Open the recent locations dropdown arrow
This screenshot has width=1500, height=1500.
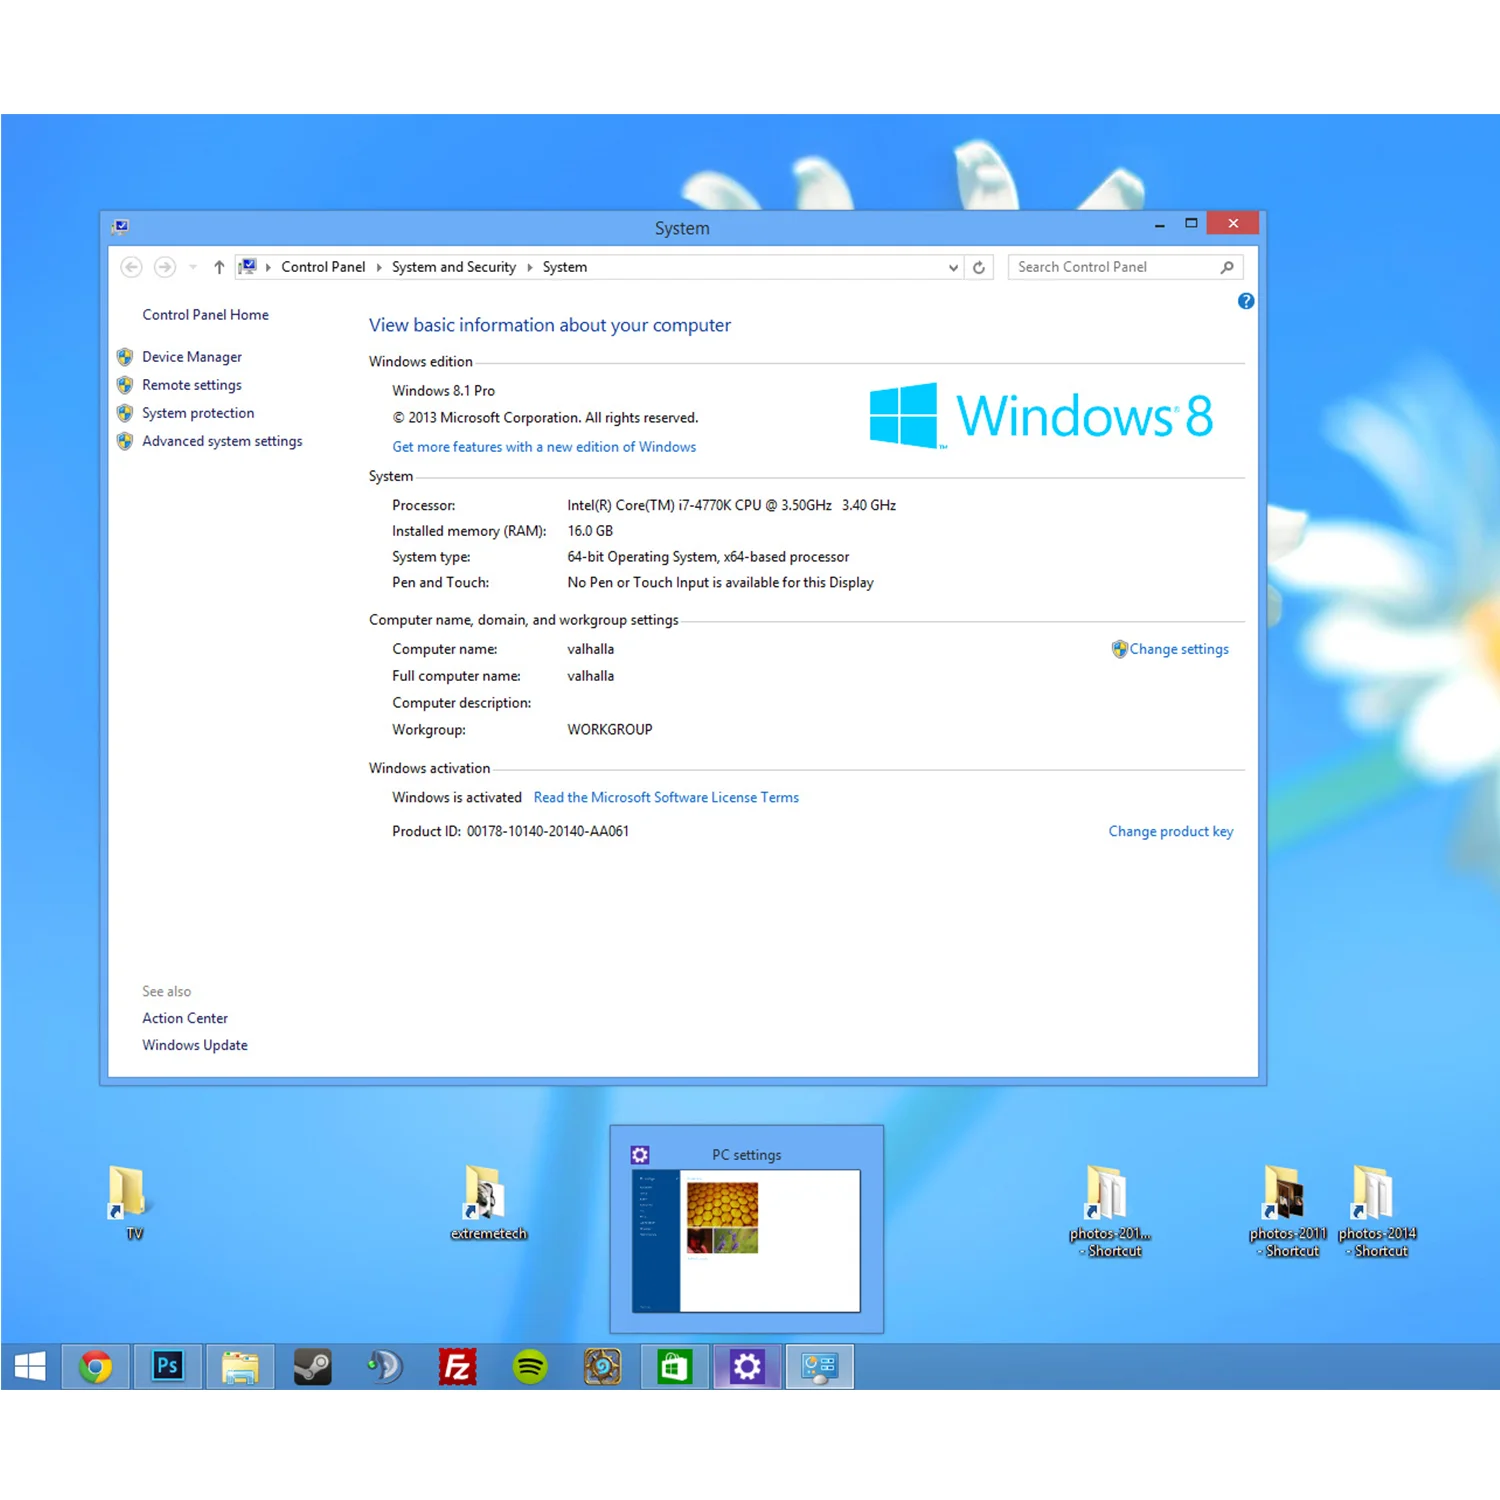(x=193, y=267)
